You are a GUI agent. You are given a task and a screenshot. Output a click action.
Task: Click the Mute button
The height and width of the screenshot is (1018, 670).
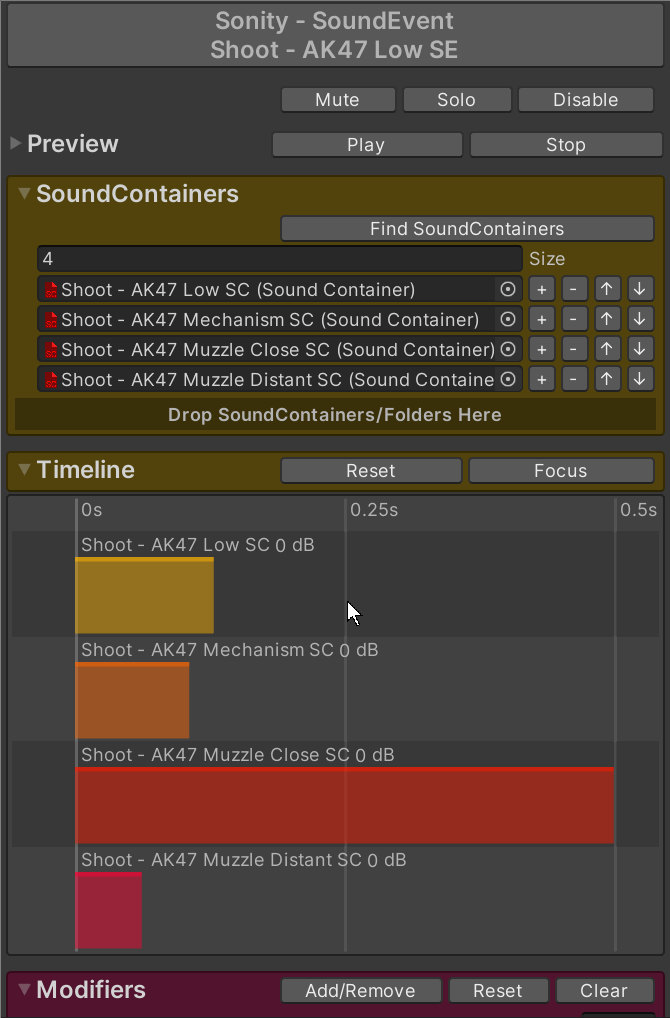click(x=338, y=99)
